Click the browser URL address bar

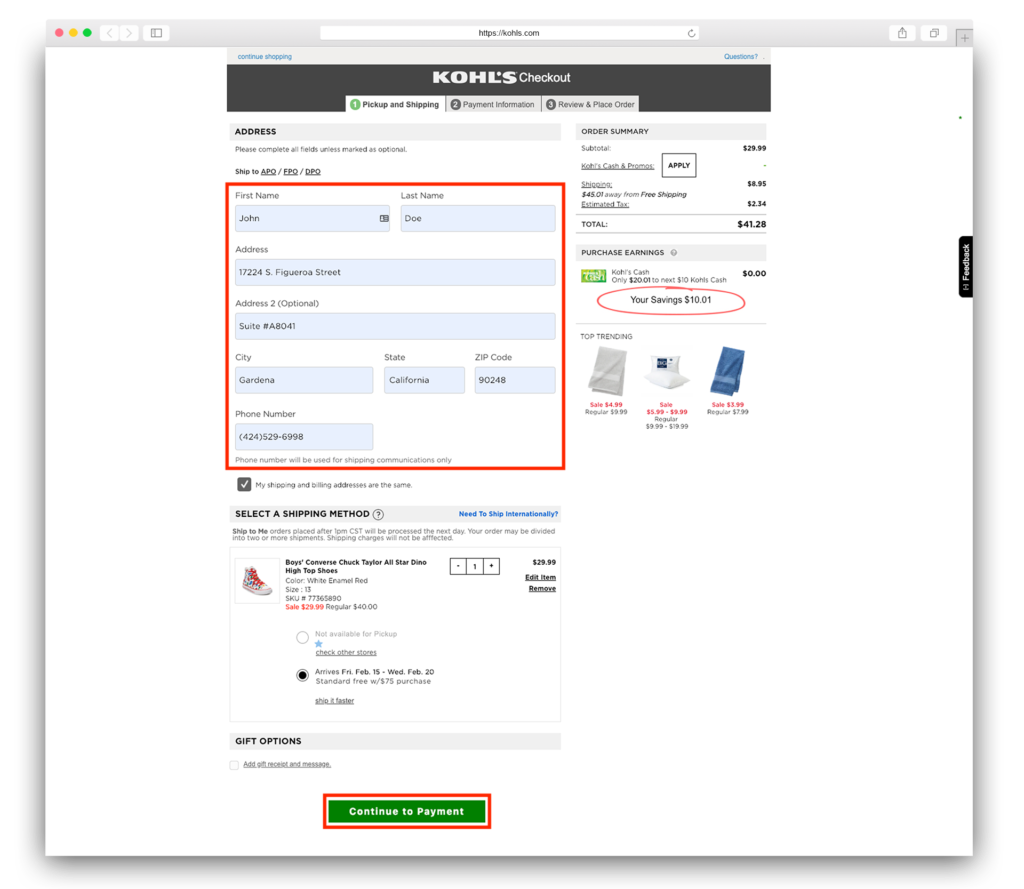(x=509, y=33)
